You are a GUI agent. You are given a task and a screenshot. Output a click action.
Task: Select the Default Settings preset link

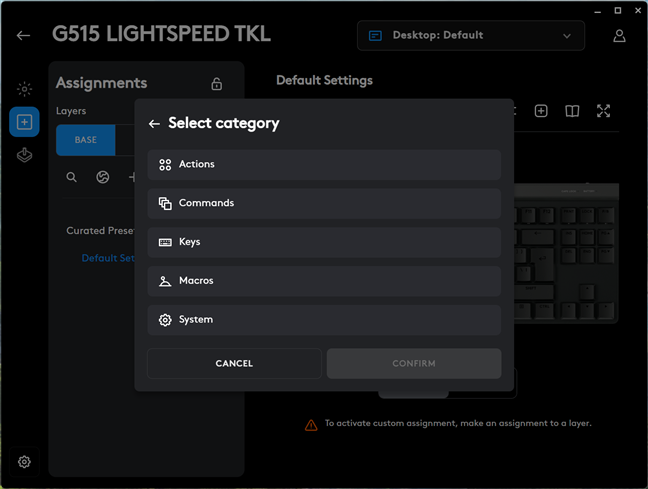point(108,258)
